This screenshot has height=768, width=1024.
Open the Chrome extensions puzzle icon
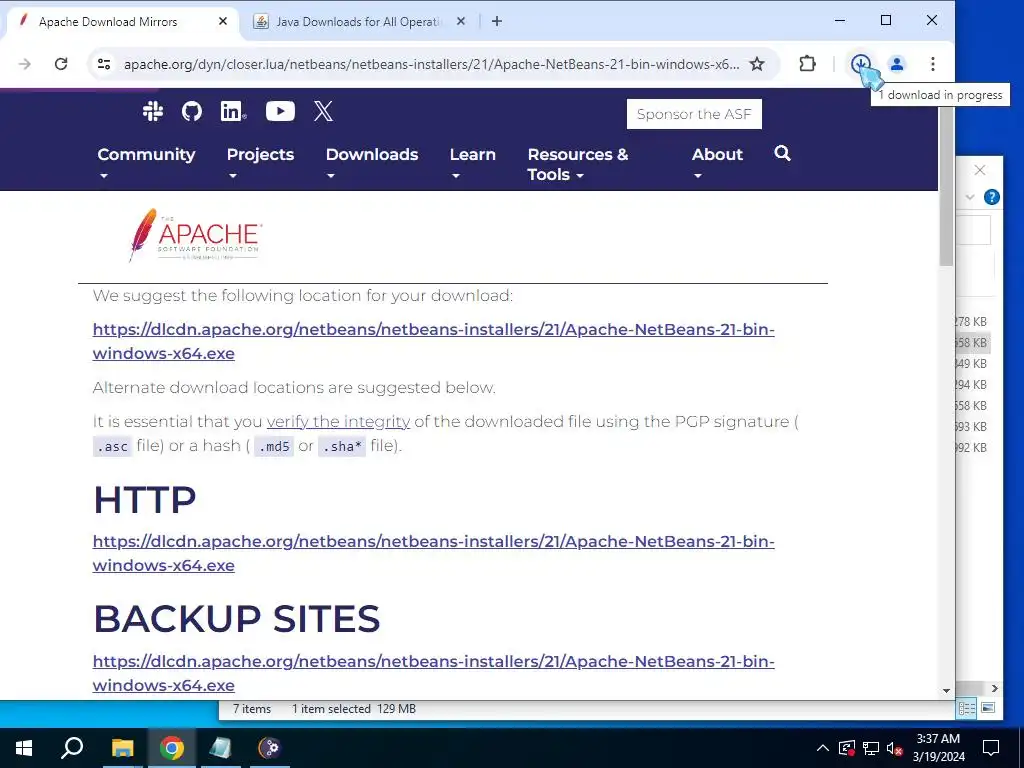(x=808, y=64)
